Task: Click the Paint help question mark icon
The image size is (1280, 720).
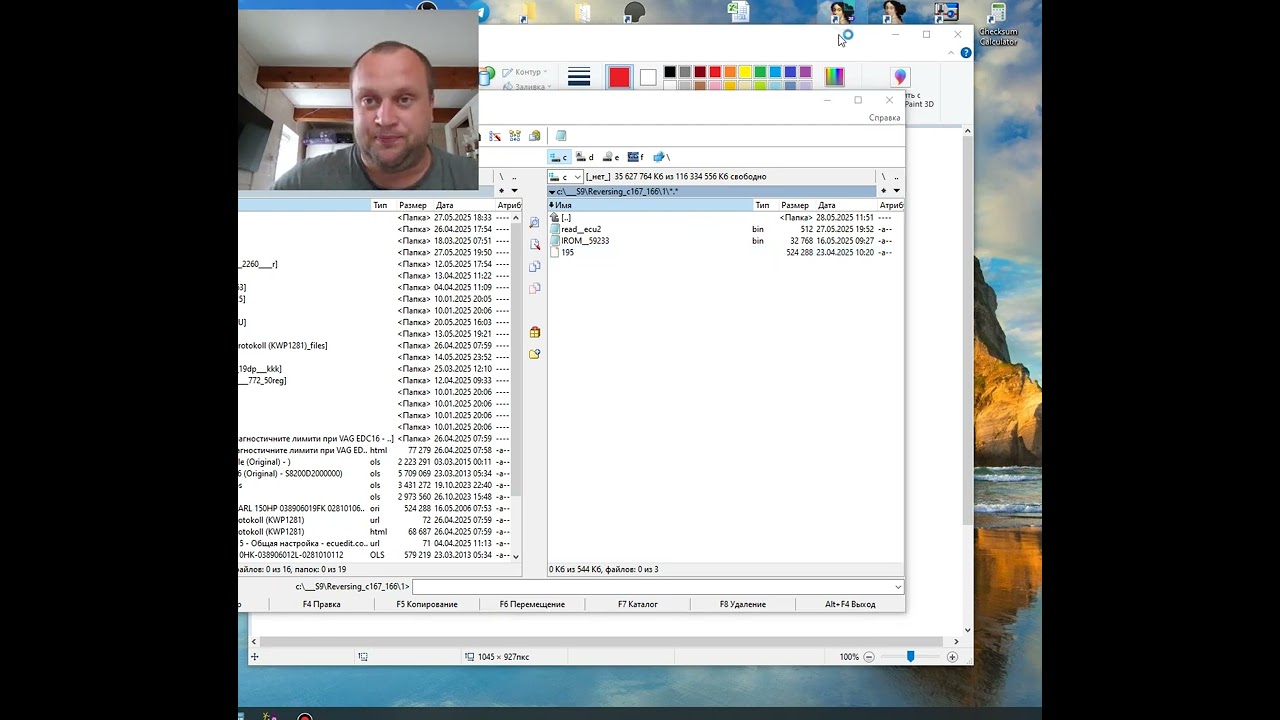Action: pyautogui.click(x=966, y=53)
